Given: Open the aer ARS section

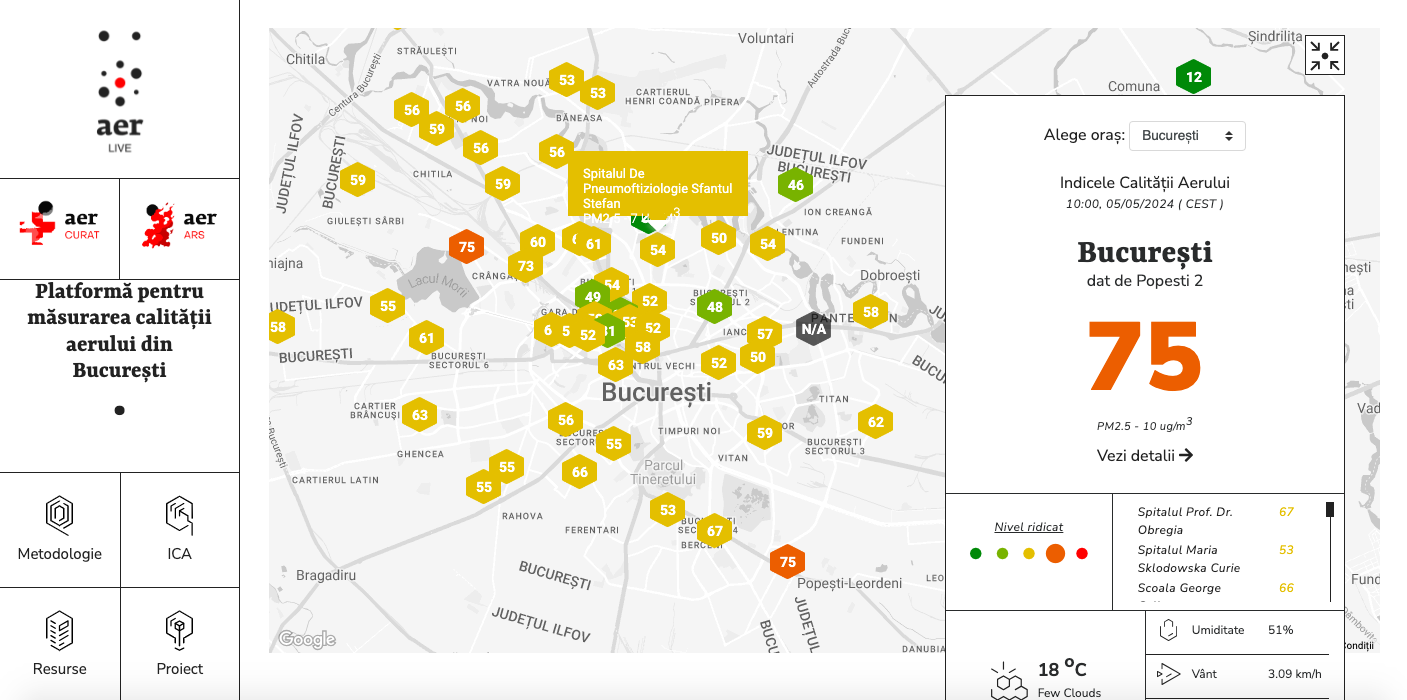Looking at the screenshot, I should [x=180, y=227].
